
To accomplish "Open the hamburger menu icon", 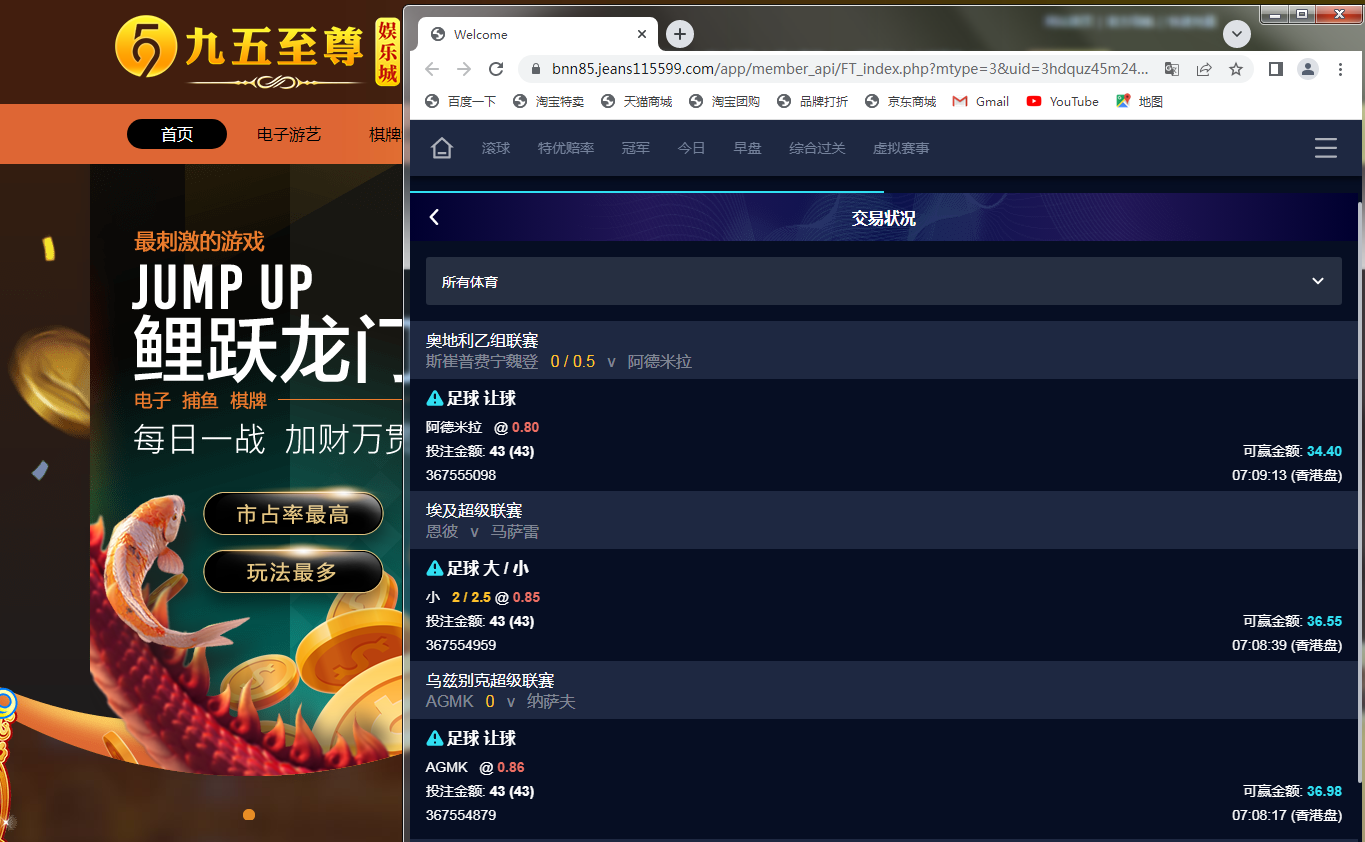I will [1325, 148].
